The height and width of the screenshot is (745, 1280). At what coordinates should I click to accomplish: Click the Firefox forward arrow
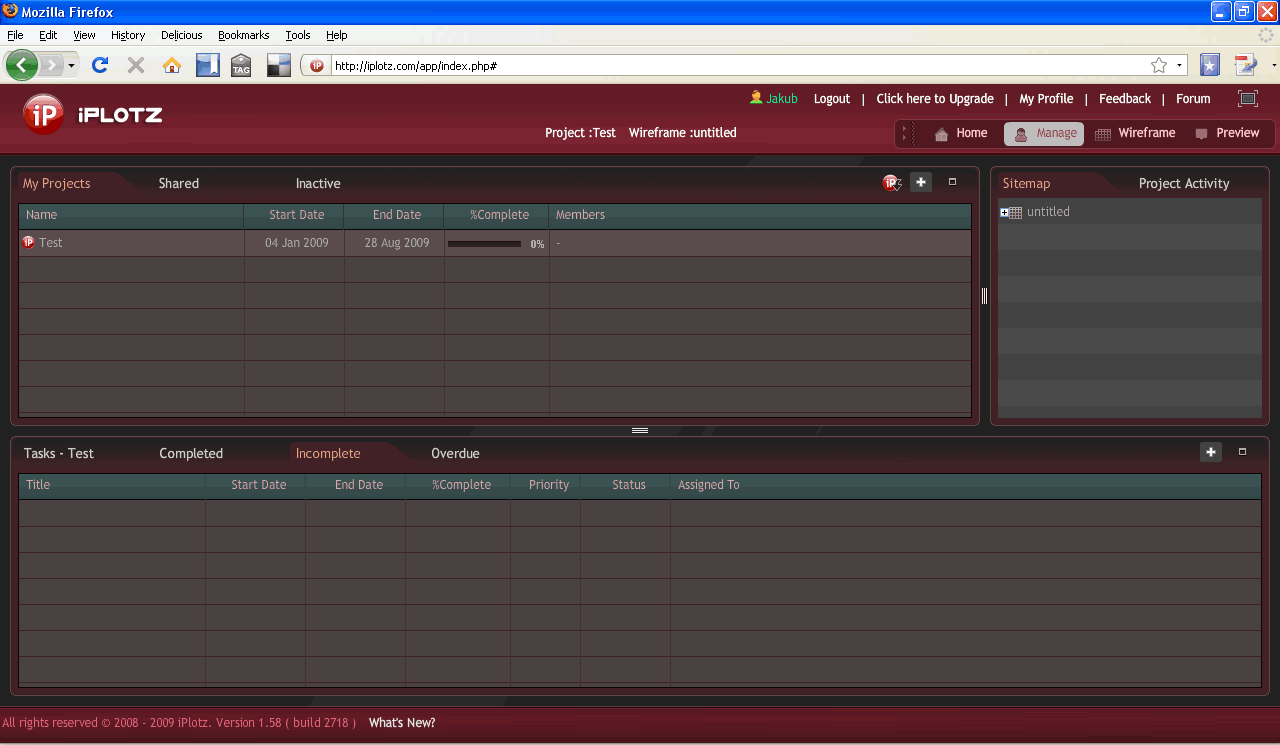pos(51,65)
